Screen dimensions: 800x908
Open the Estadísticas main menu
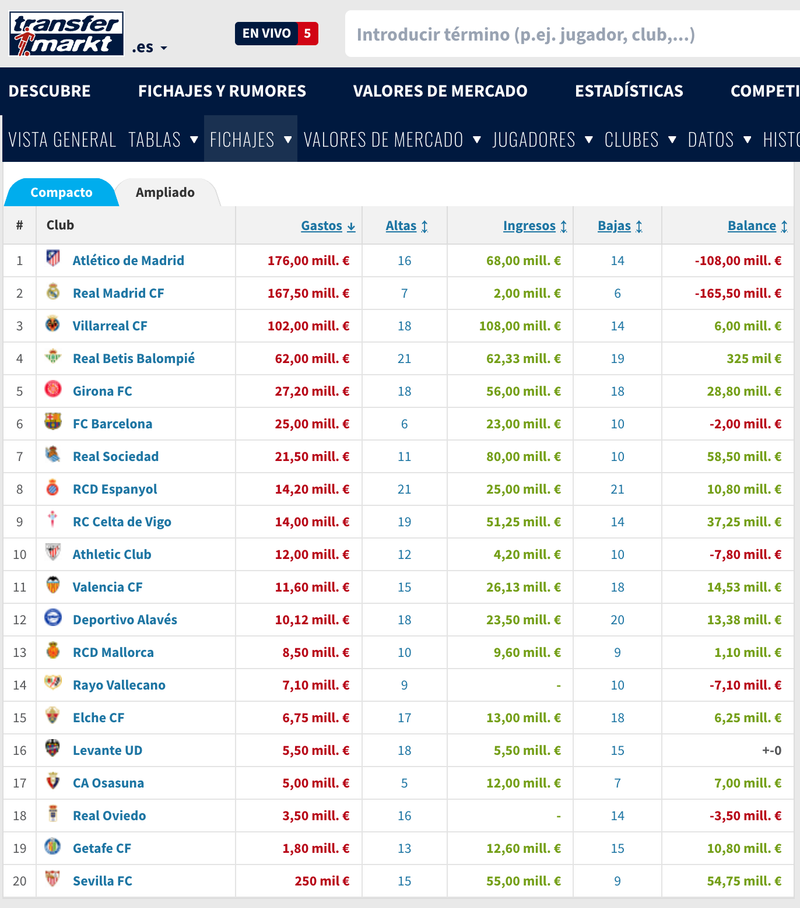[x=629, y=91]
